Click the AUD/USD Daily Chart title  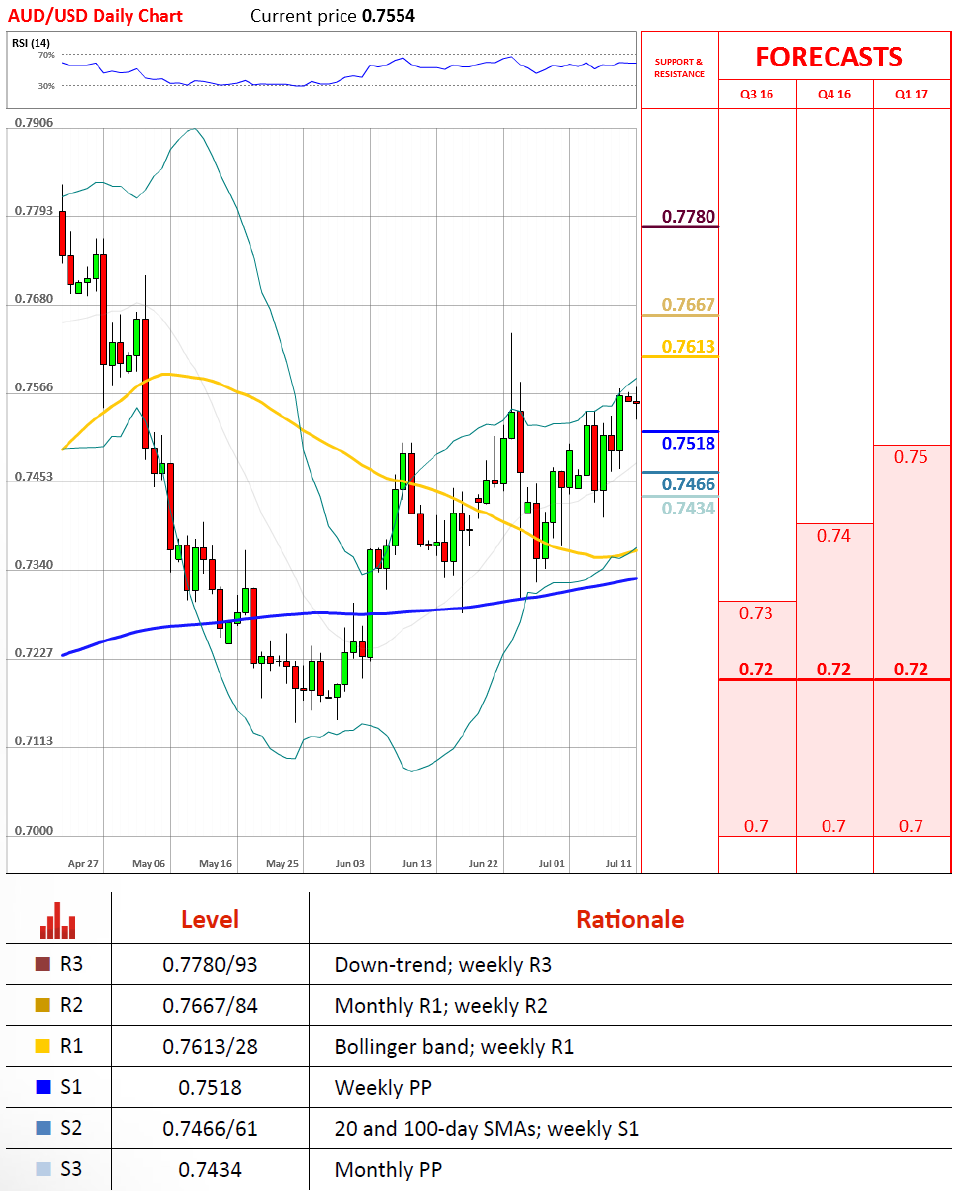95,16
